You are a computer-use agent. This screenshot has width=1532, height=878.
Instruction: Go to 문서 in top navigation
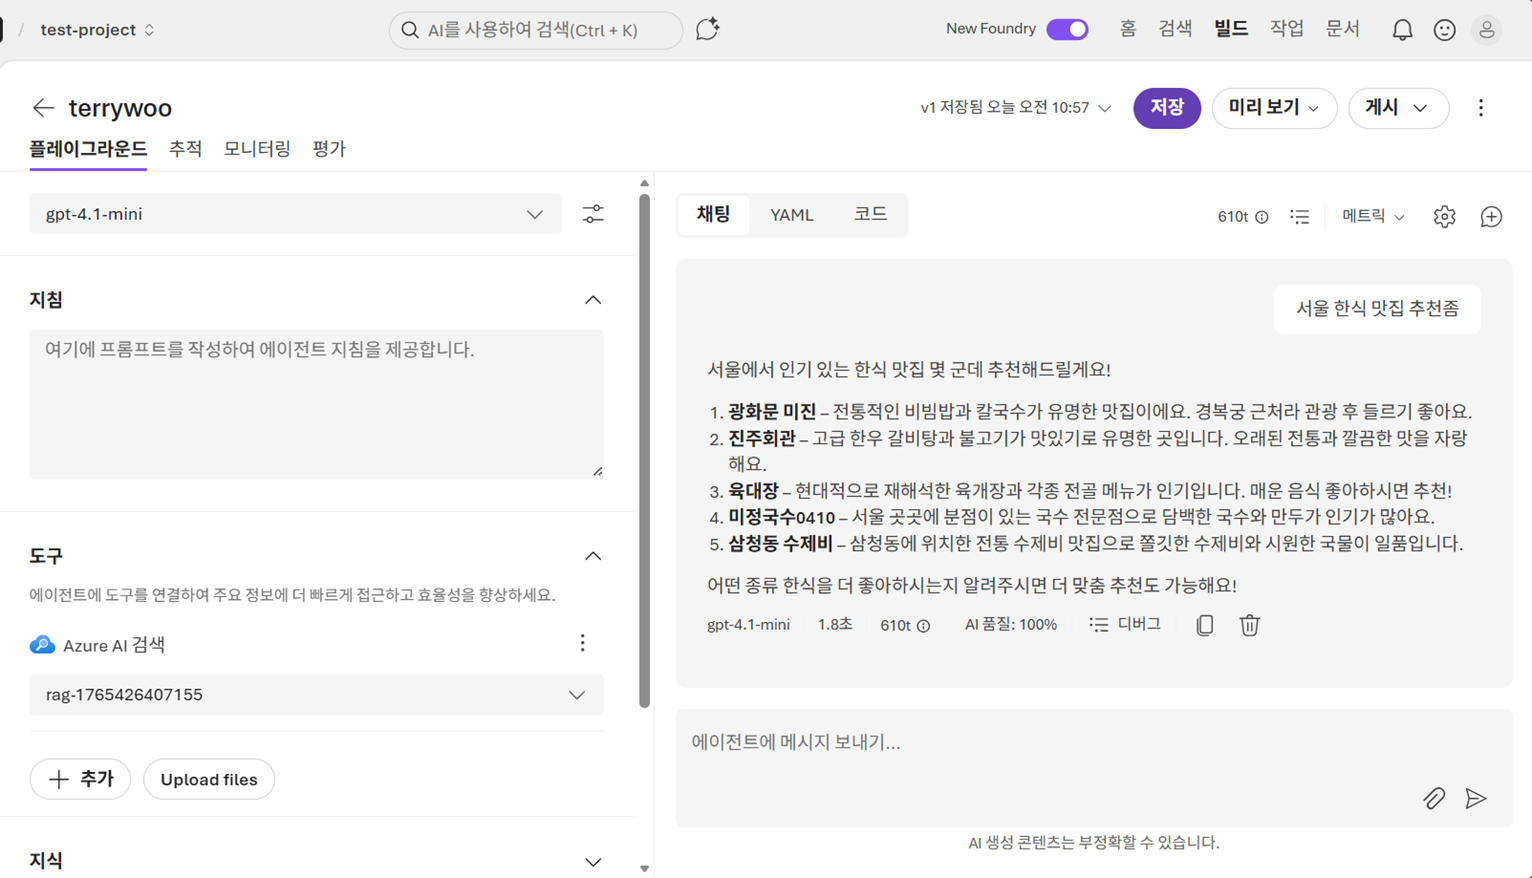point(1343,29)
